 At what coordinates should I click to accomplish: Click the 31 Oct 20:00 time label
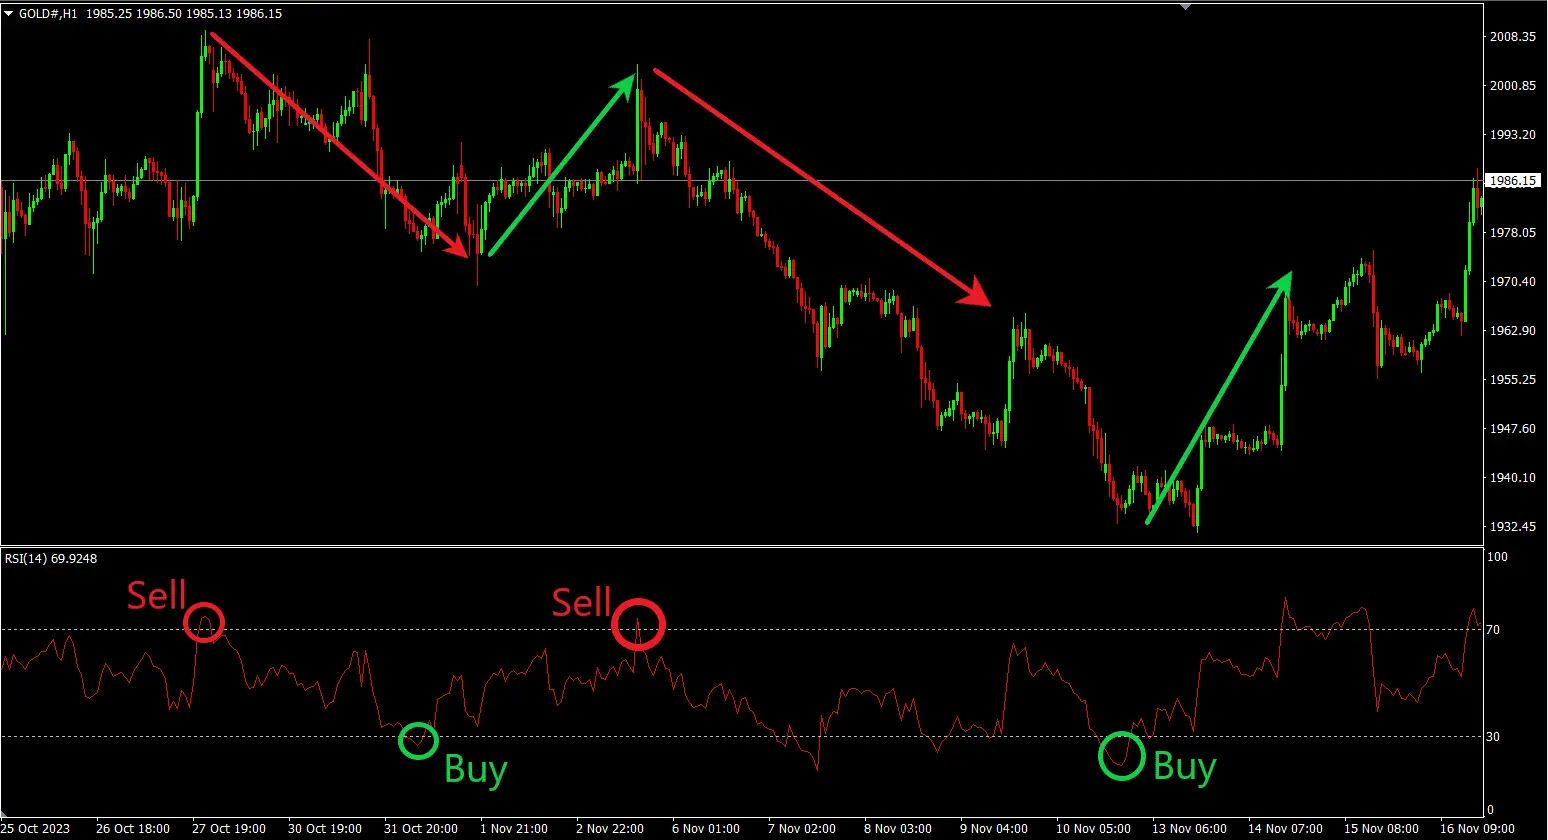tap(421, 829)
